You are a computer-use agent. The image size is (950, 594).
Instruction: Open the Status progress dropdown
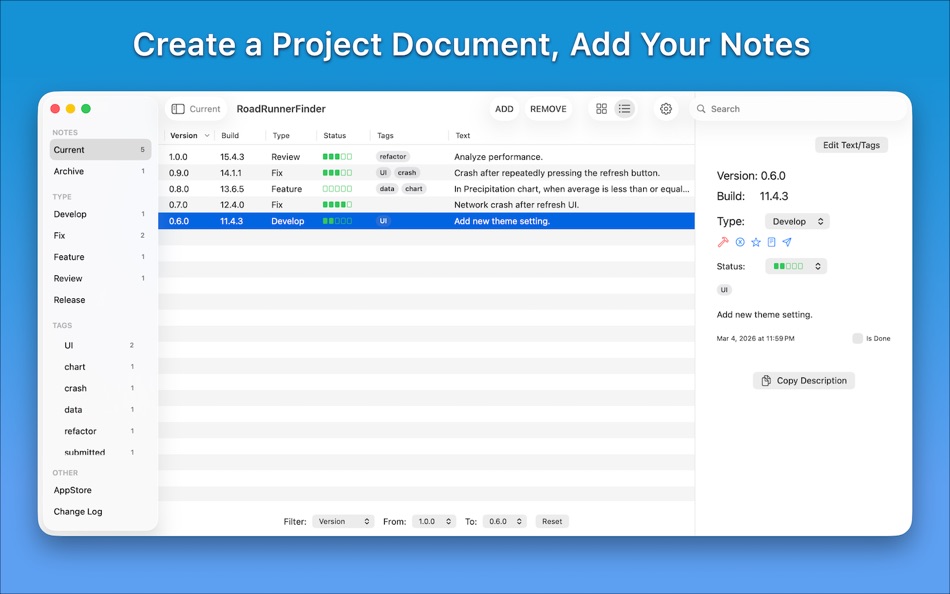point(795,266)
